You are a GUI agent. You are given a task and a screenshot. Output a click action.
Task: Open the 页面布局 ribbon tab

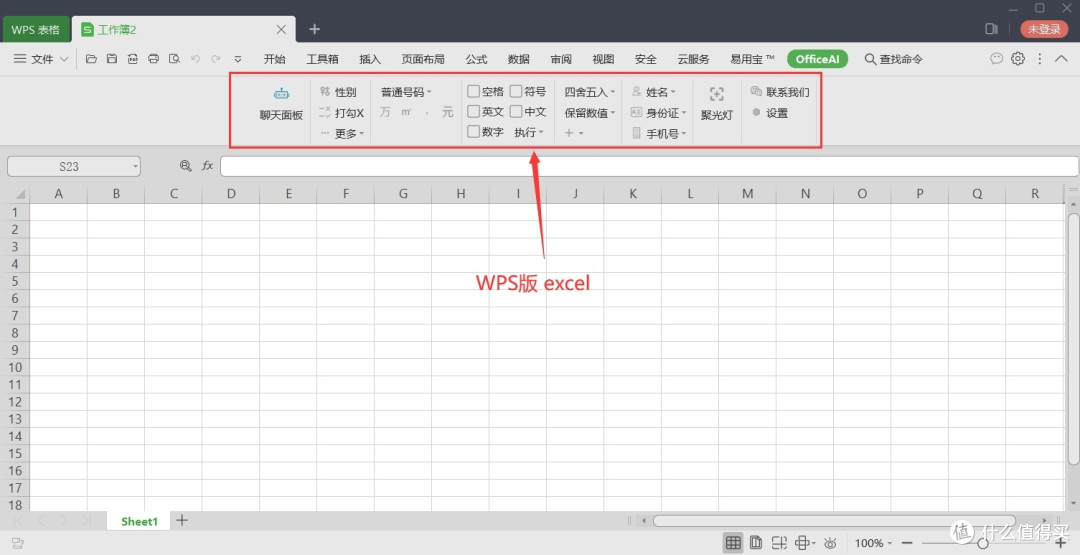[x=423, y=59]
